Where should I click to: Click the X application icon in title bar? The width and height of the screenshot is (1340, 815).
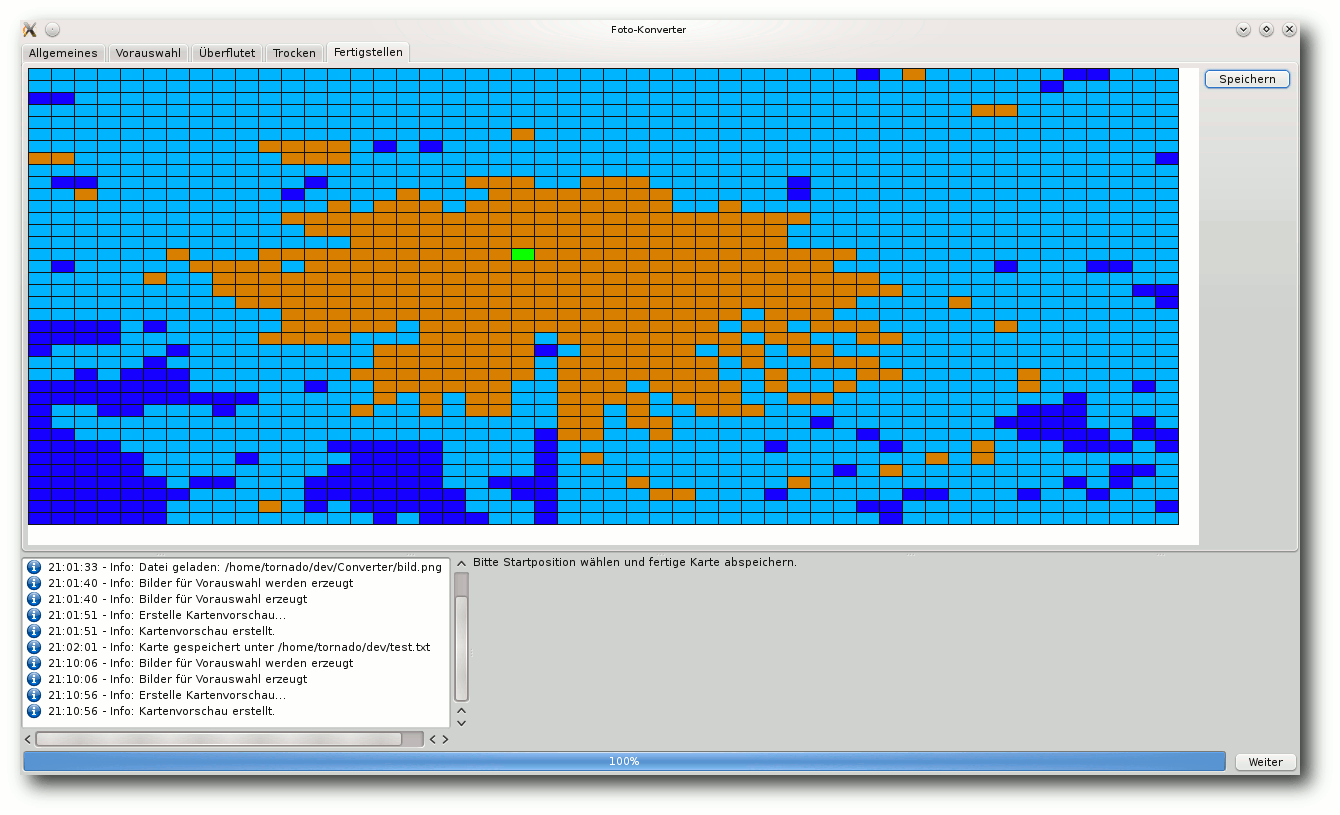coord(30,29)
